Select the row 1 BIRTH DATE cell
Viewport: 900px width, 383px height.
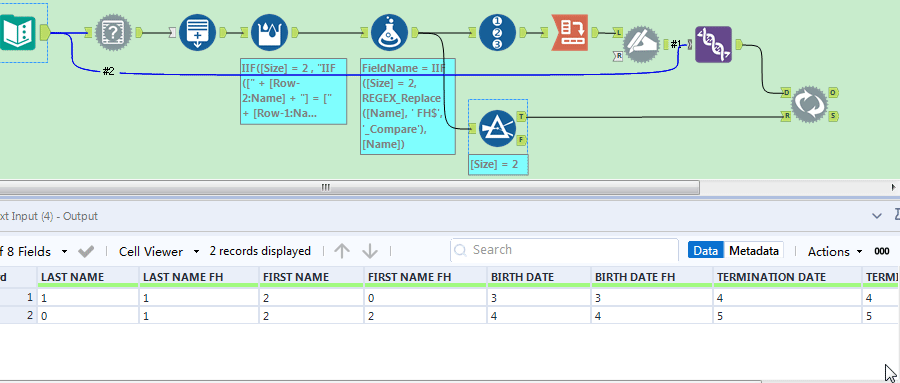pos(539,297)
